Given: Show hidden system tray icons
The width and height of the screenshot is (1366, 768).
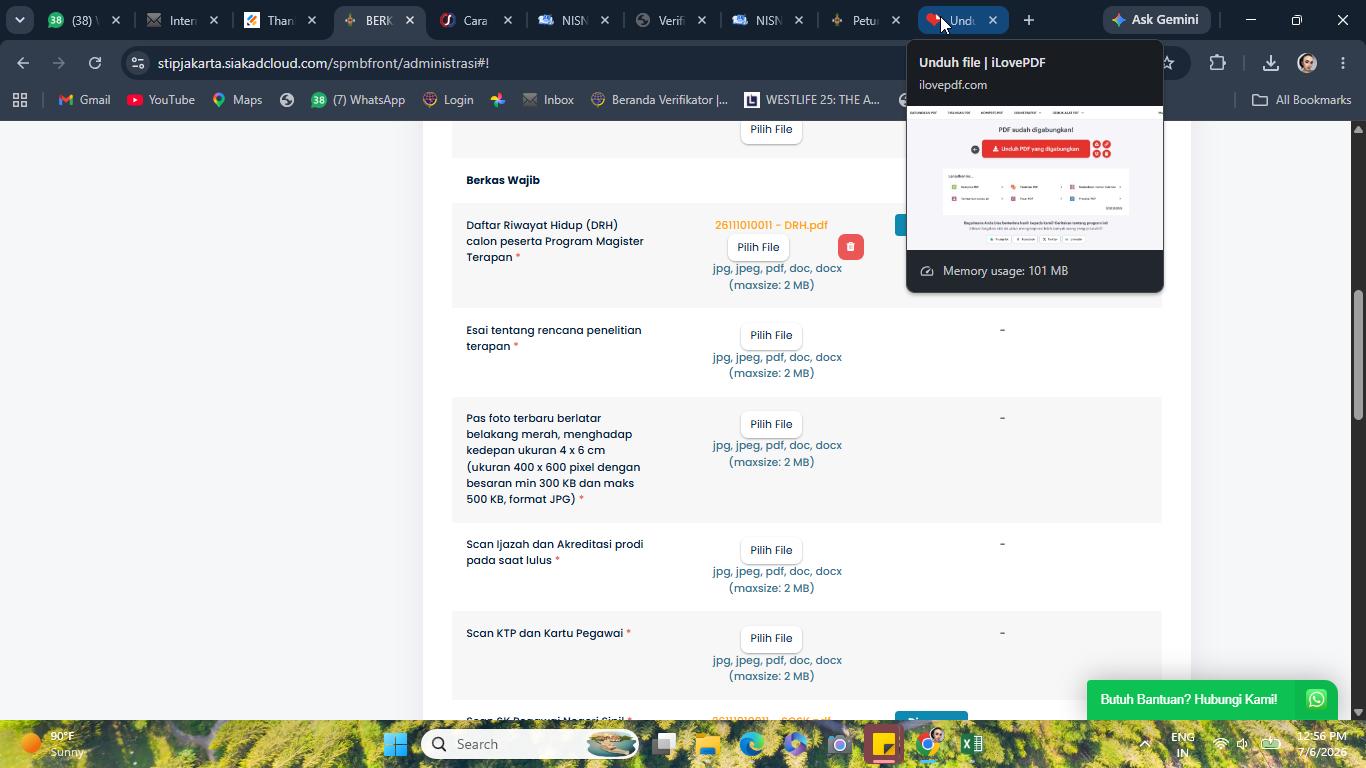Looking at the screenshot, I should [x=1145, y=744].
